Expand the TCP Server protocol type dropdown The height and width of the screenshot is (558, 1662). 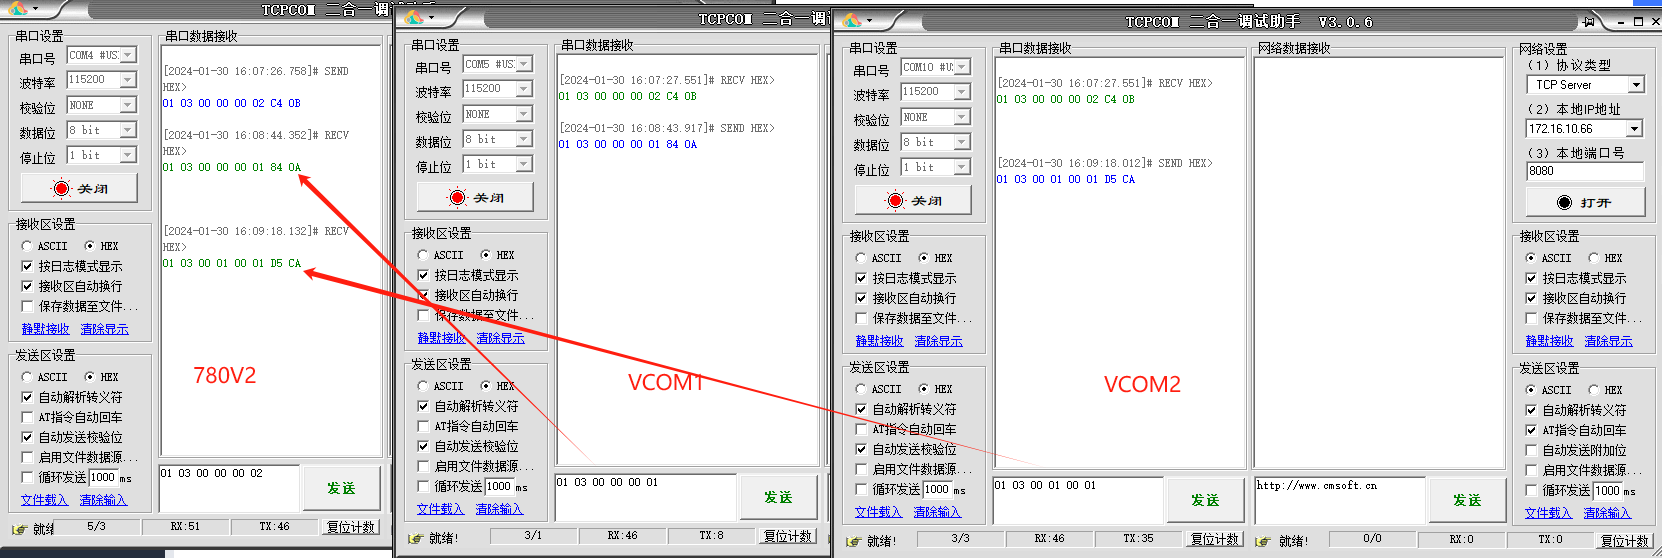click(x=1636, y=85)
